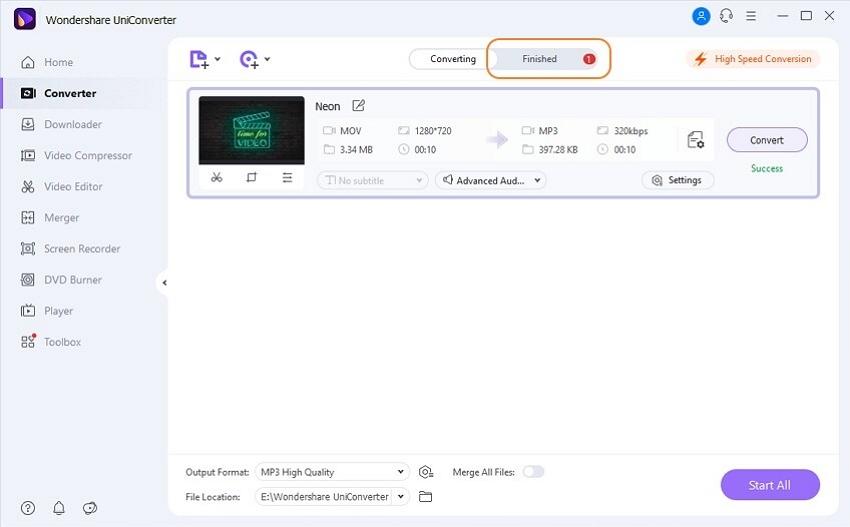The height and width of the screenshot is (527, 850).
Task: Click the Wondershare UniConverter logo icon
Action: 24,19
